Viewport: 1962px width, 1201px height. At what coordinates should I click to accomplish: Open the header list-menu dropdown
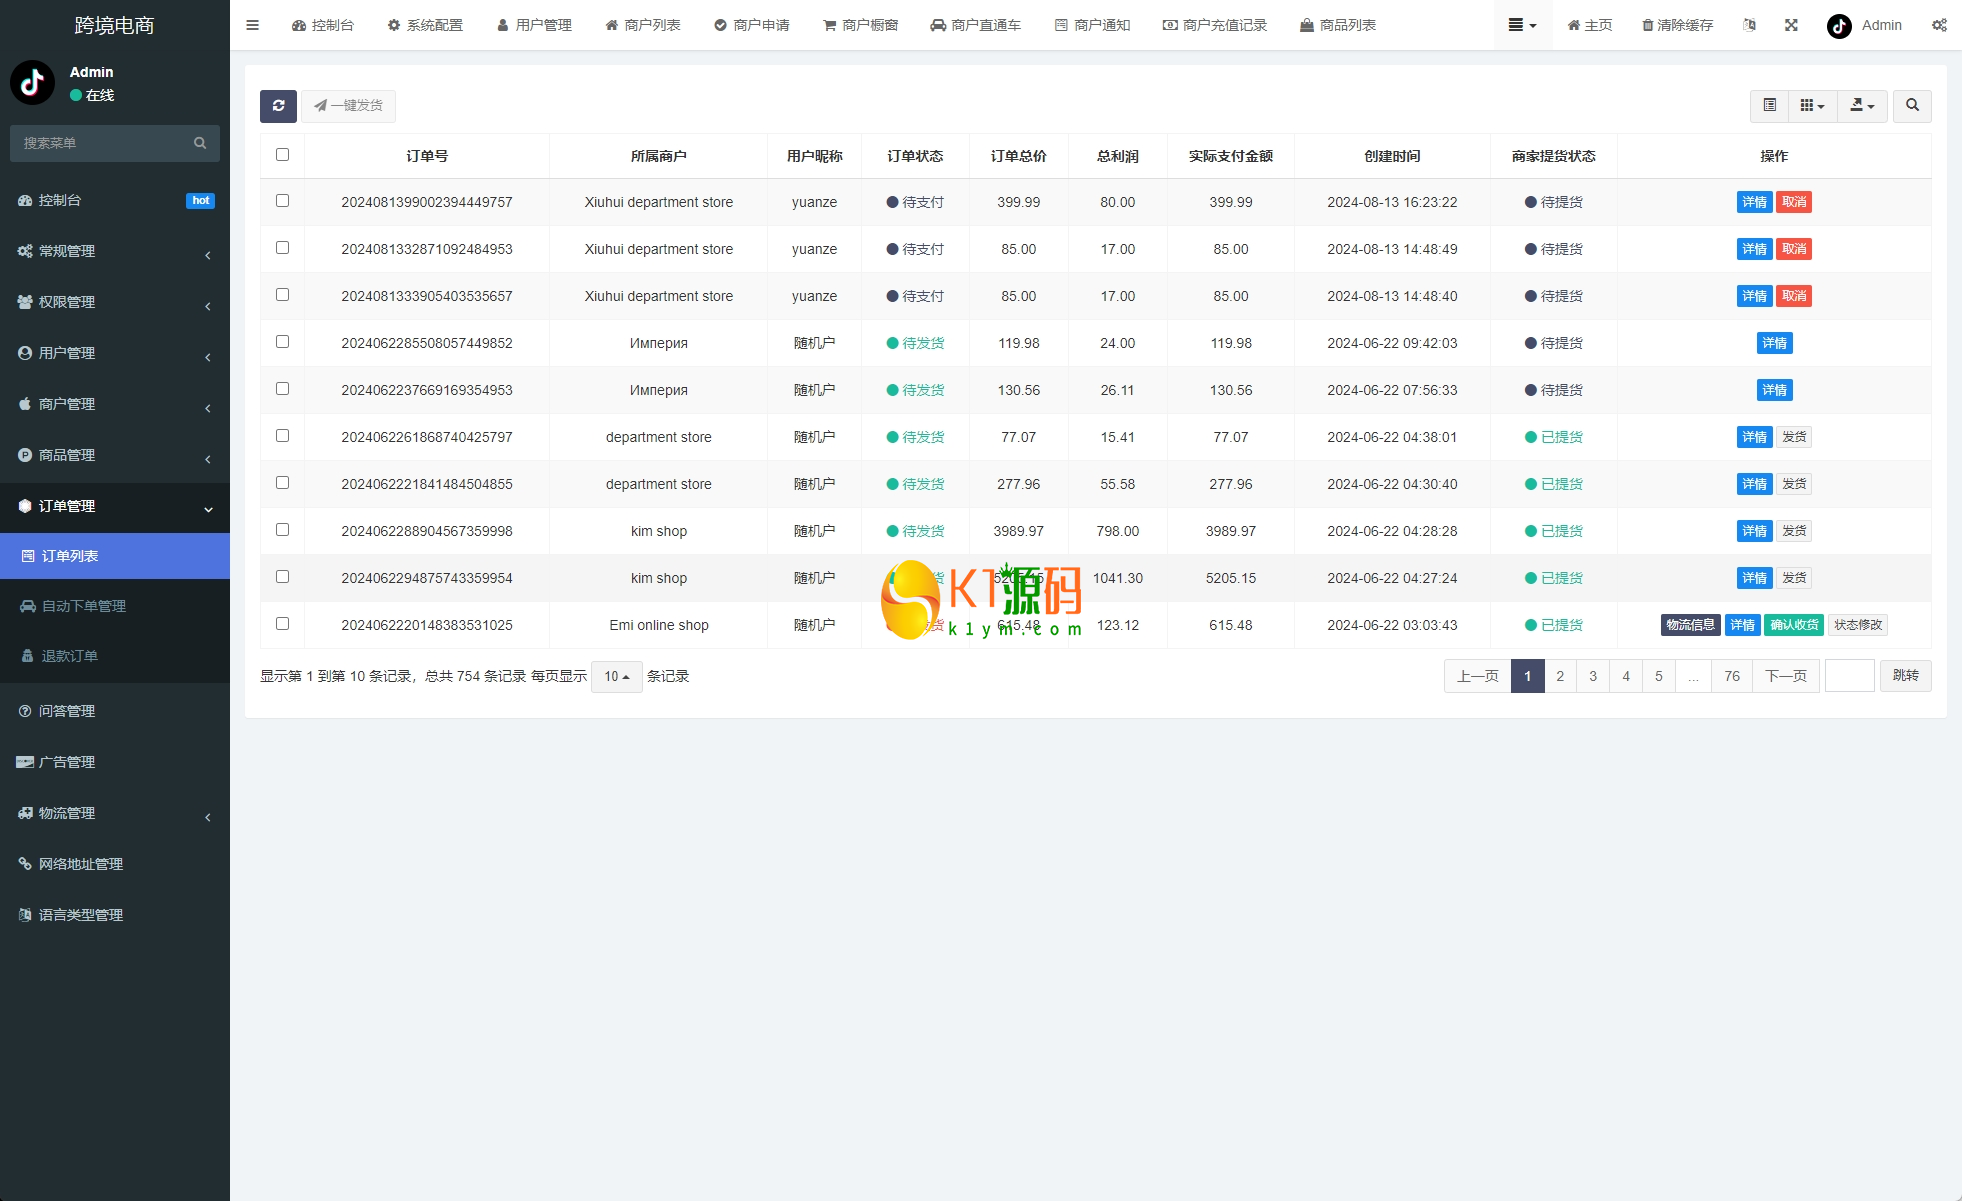[x=1522, y=25]
